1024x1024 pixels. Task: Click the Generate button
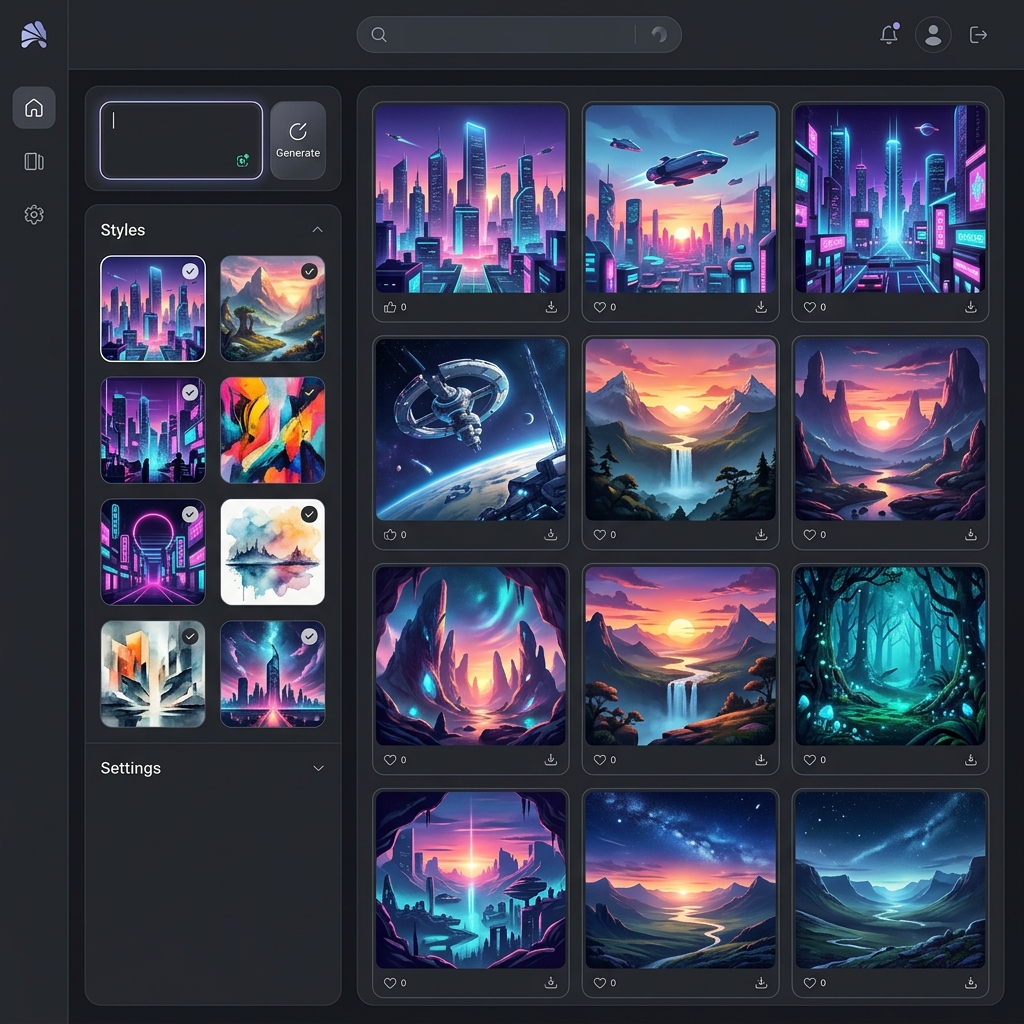(x=298, y=140)
